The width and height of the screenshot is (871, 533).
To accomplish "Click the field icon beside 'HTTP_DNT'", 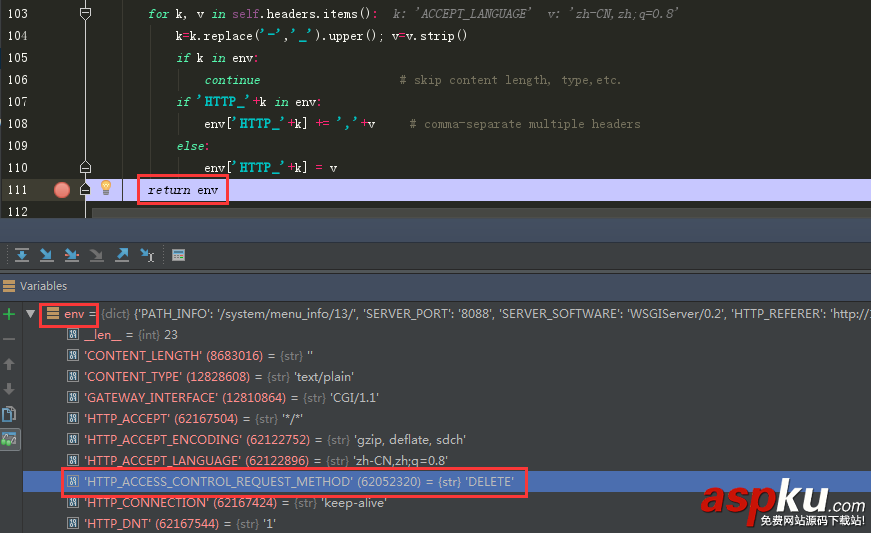I will (73, 523).
